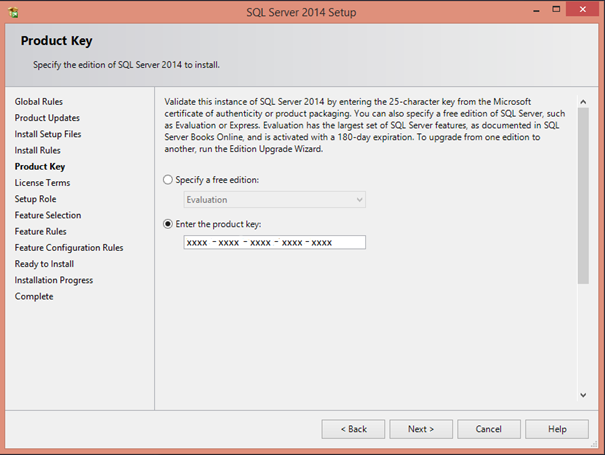
Task: Click the scroll up arrow in description pane
Action: click(583, 102)
